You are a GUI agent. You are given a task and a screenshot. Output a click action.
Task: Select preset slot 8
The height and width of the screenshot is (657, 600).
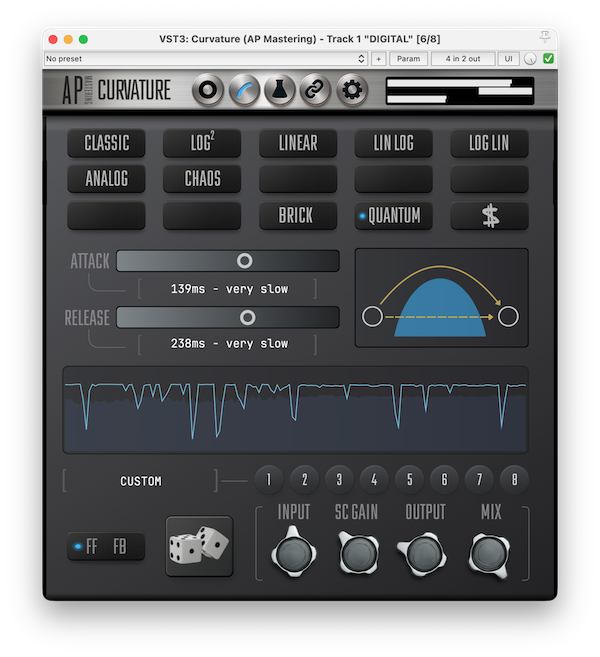[x=514, y=479]
